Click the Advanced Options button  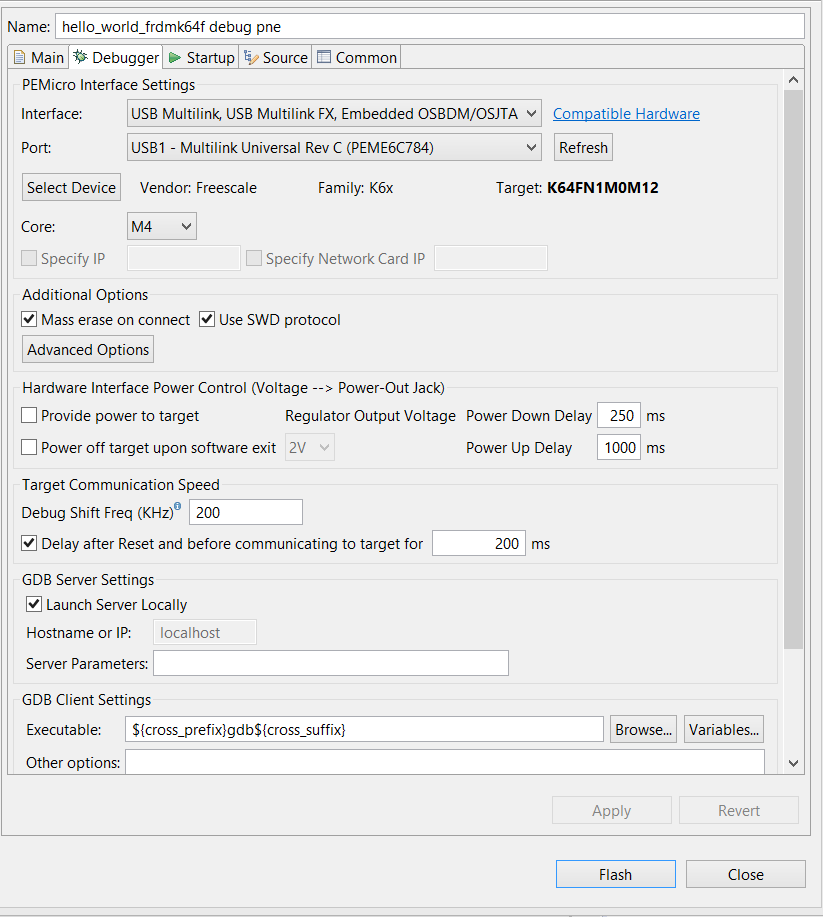pos(88,350)
